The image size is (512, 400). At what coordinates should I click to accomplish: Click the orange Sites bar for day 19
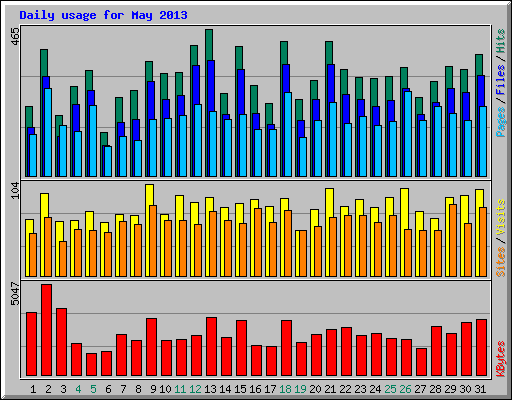pos(303,253)
